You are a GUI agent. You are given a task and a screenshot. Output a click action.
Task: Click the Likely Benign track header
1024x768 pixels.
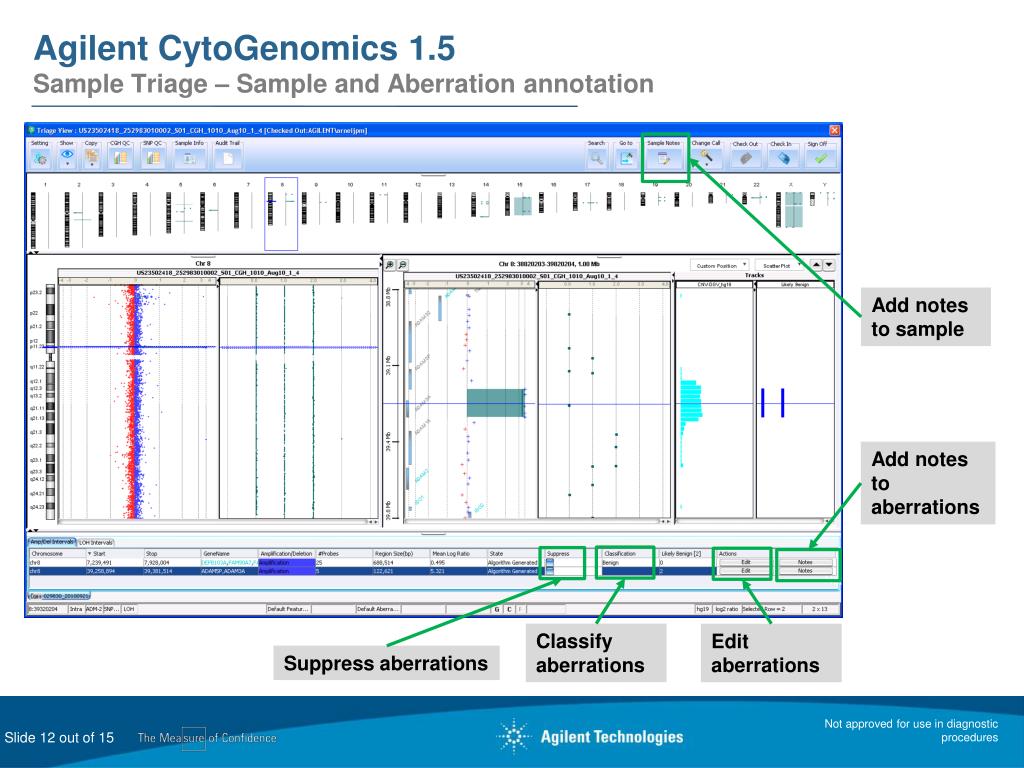(795, 285)
